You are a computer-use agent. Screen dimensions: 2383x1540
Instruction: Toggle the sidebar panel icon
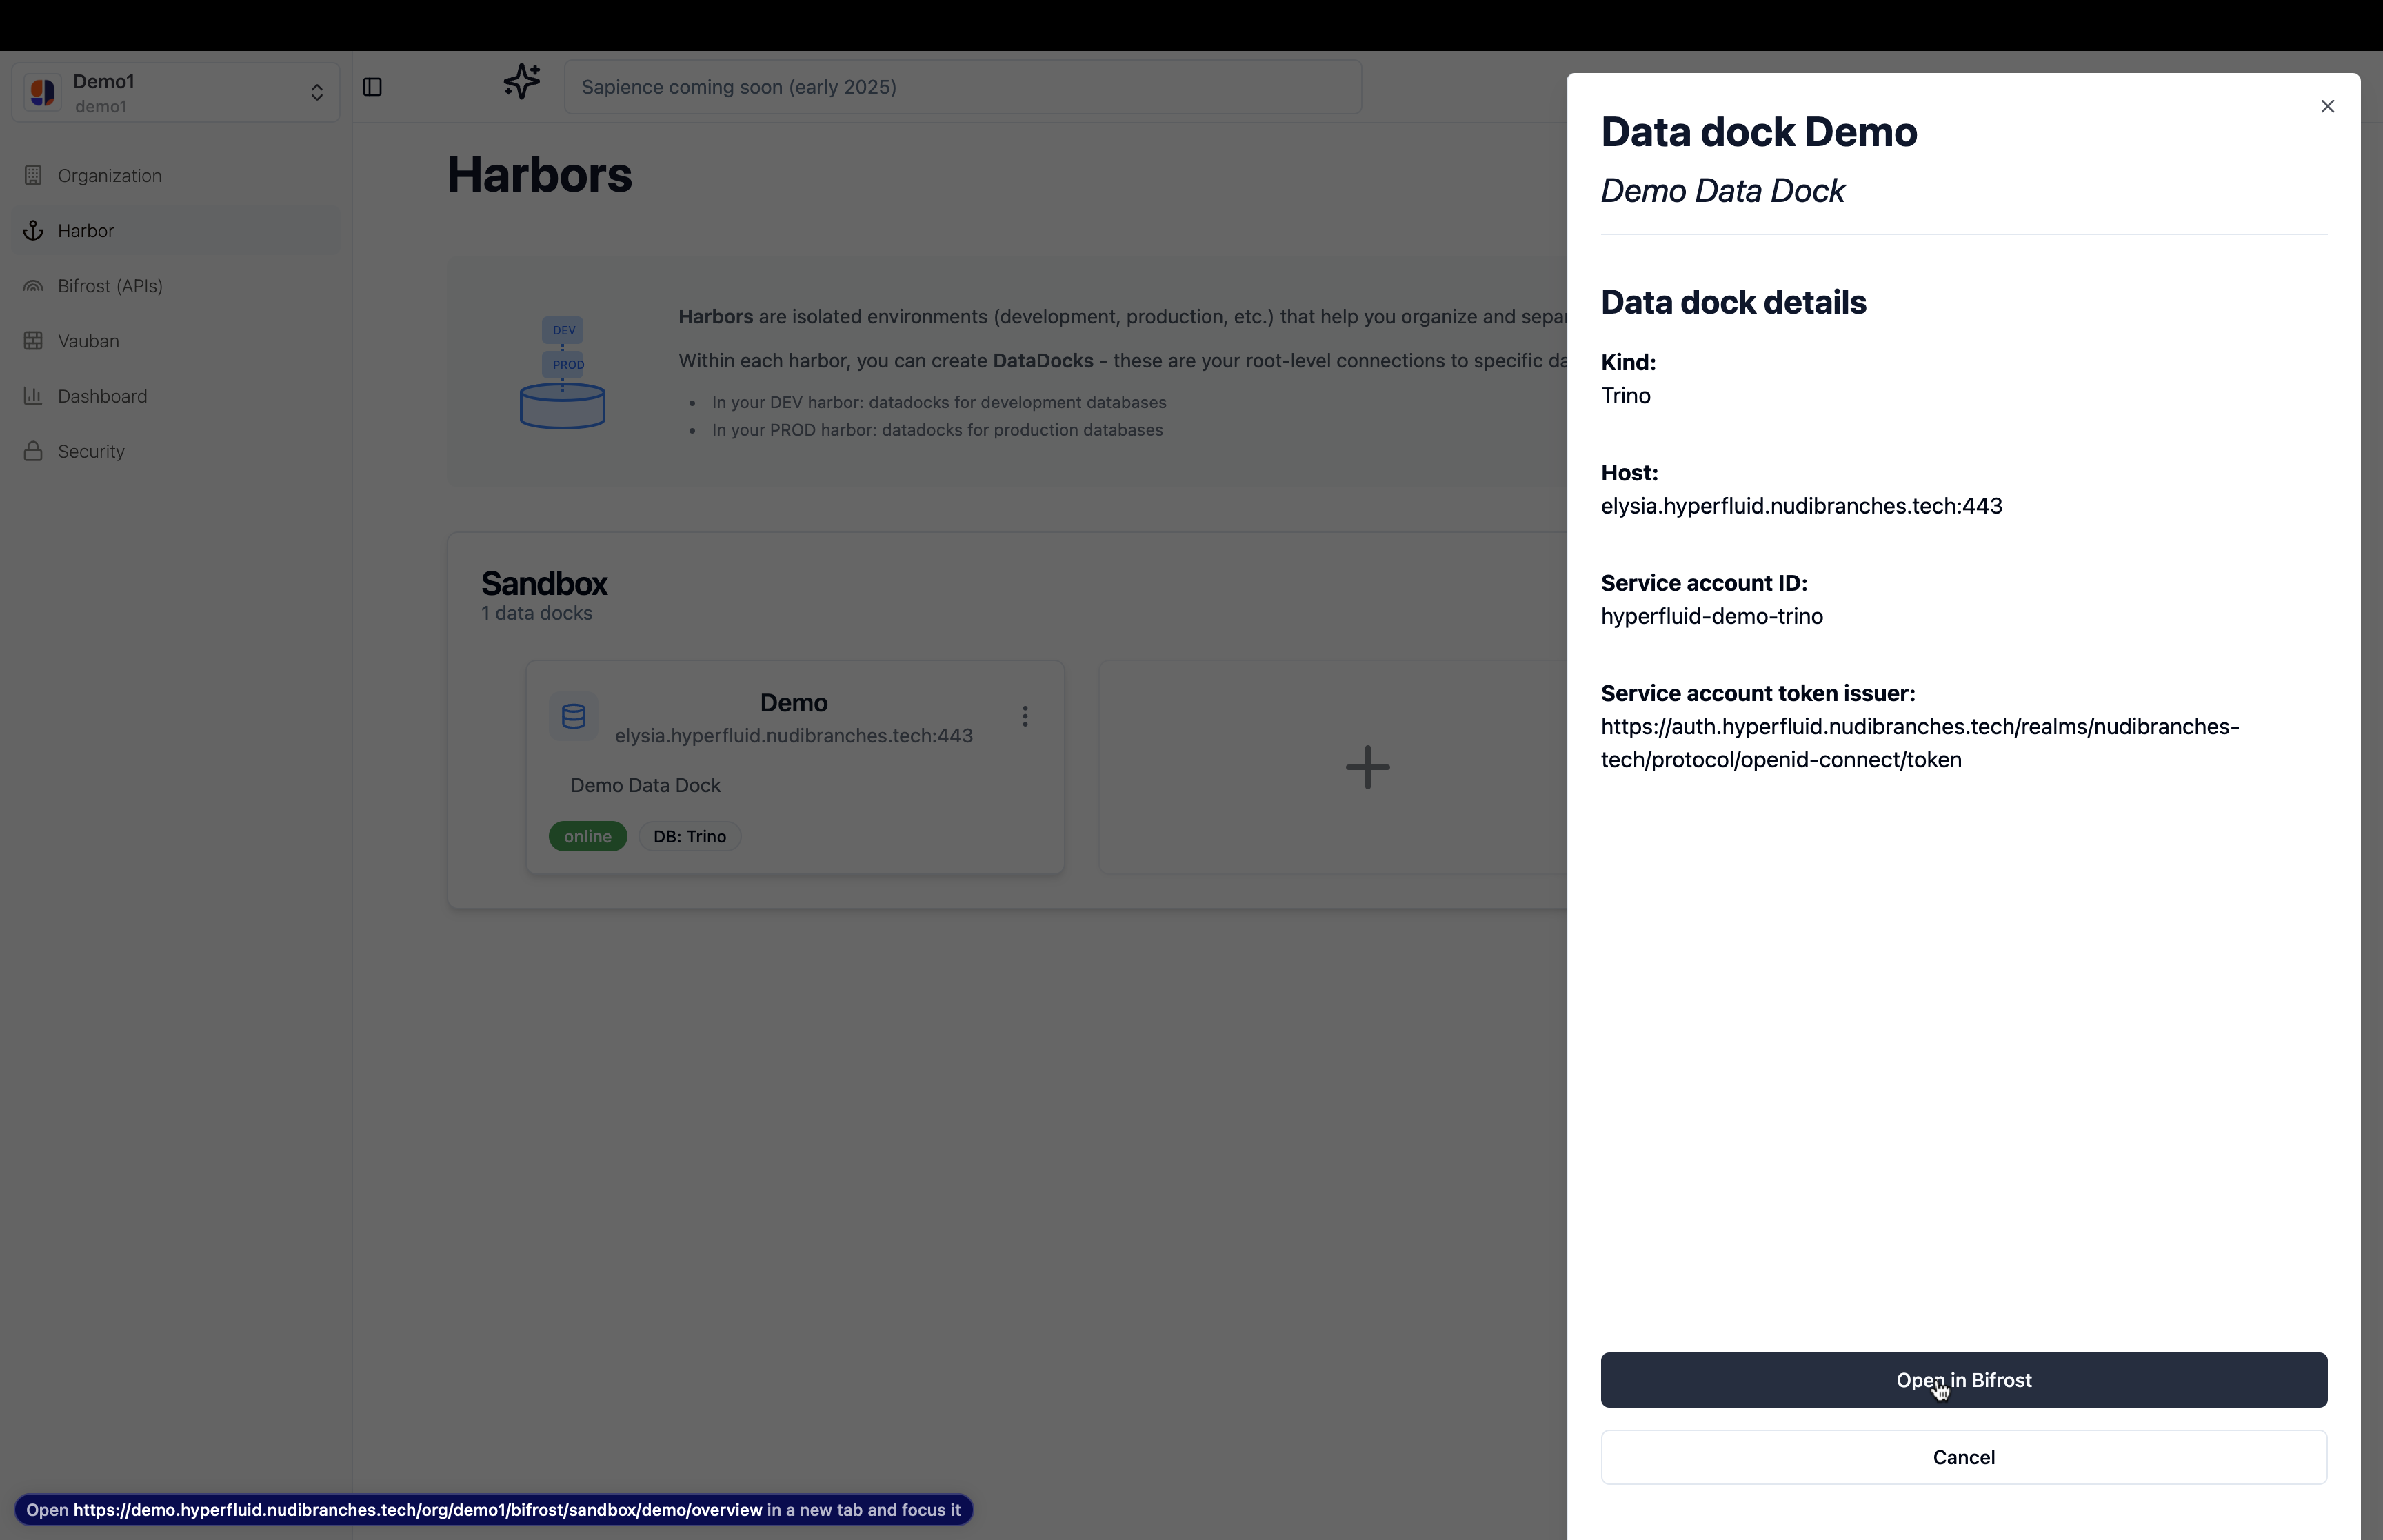pyautogui.click(x=372, y=87)
